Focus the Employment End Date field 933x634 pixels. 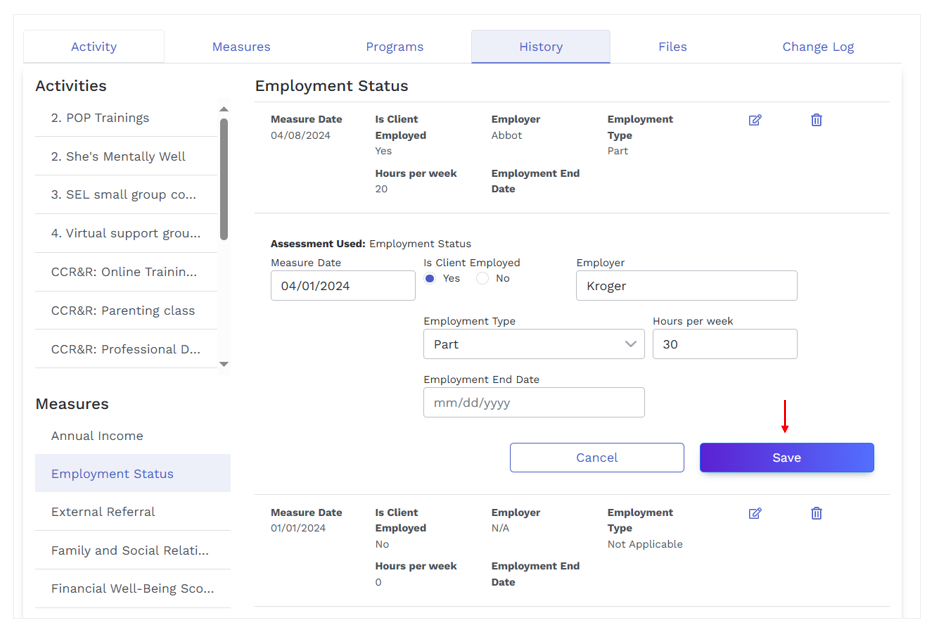click(534, 403)
